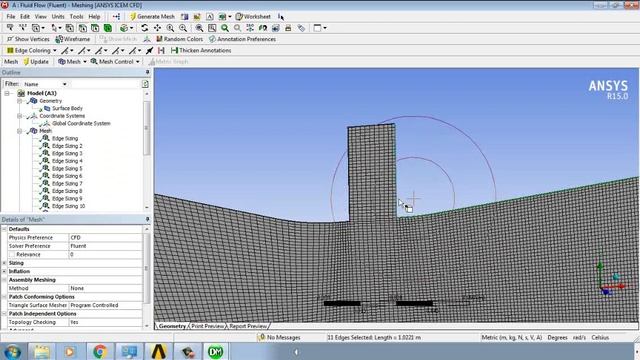Viewport: 640px width, 360px height.
Task: Open the View menu
Action: tap(40, 16)
